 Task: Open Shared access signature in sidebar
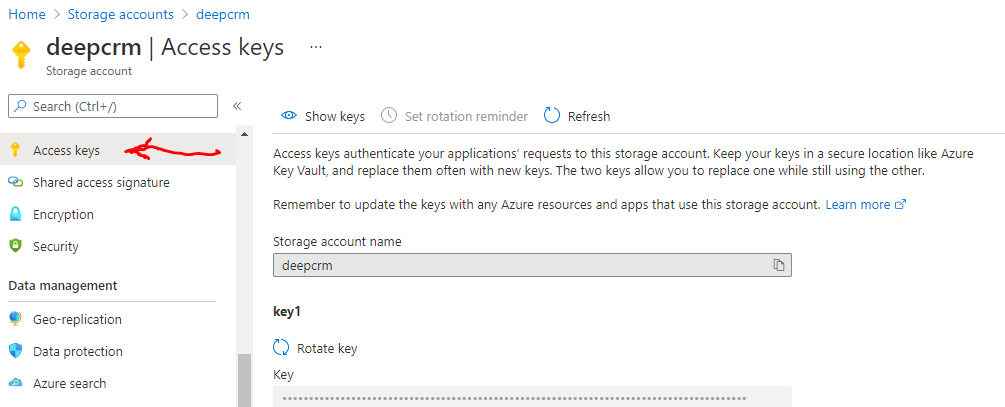pyautogui.click(x=100, y=182)
